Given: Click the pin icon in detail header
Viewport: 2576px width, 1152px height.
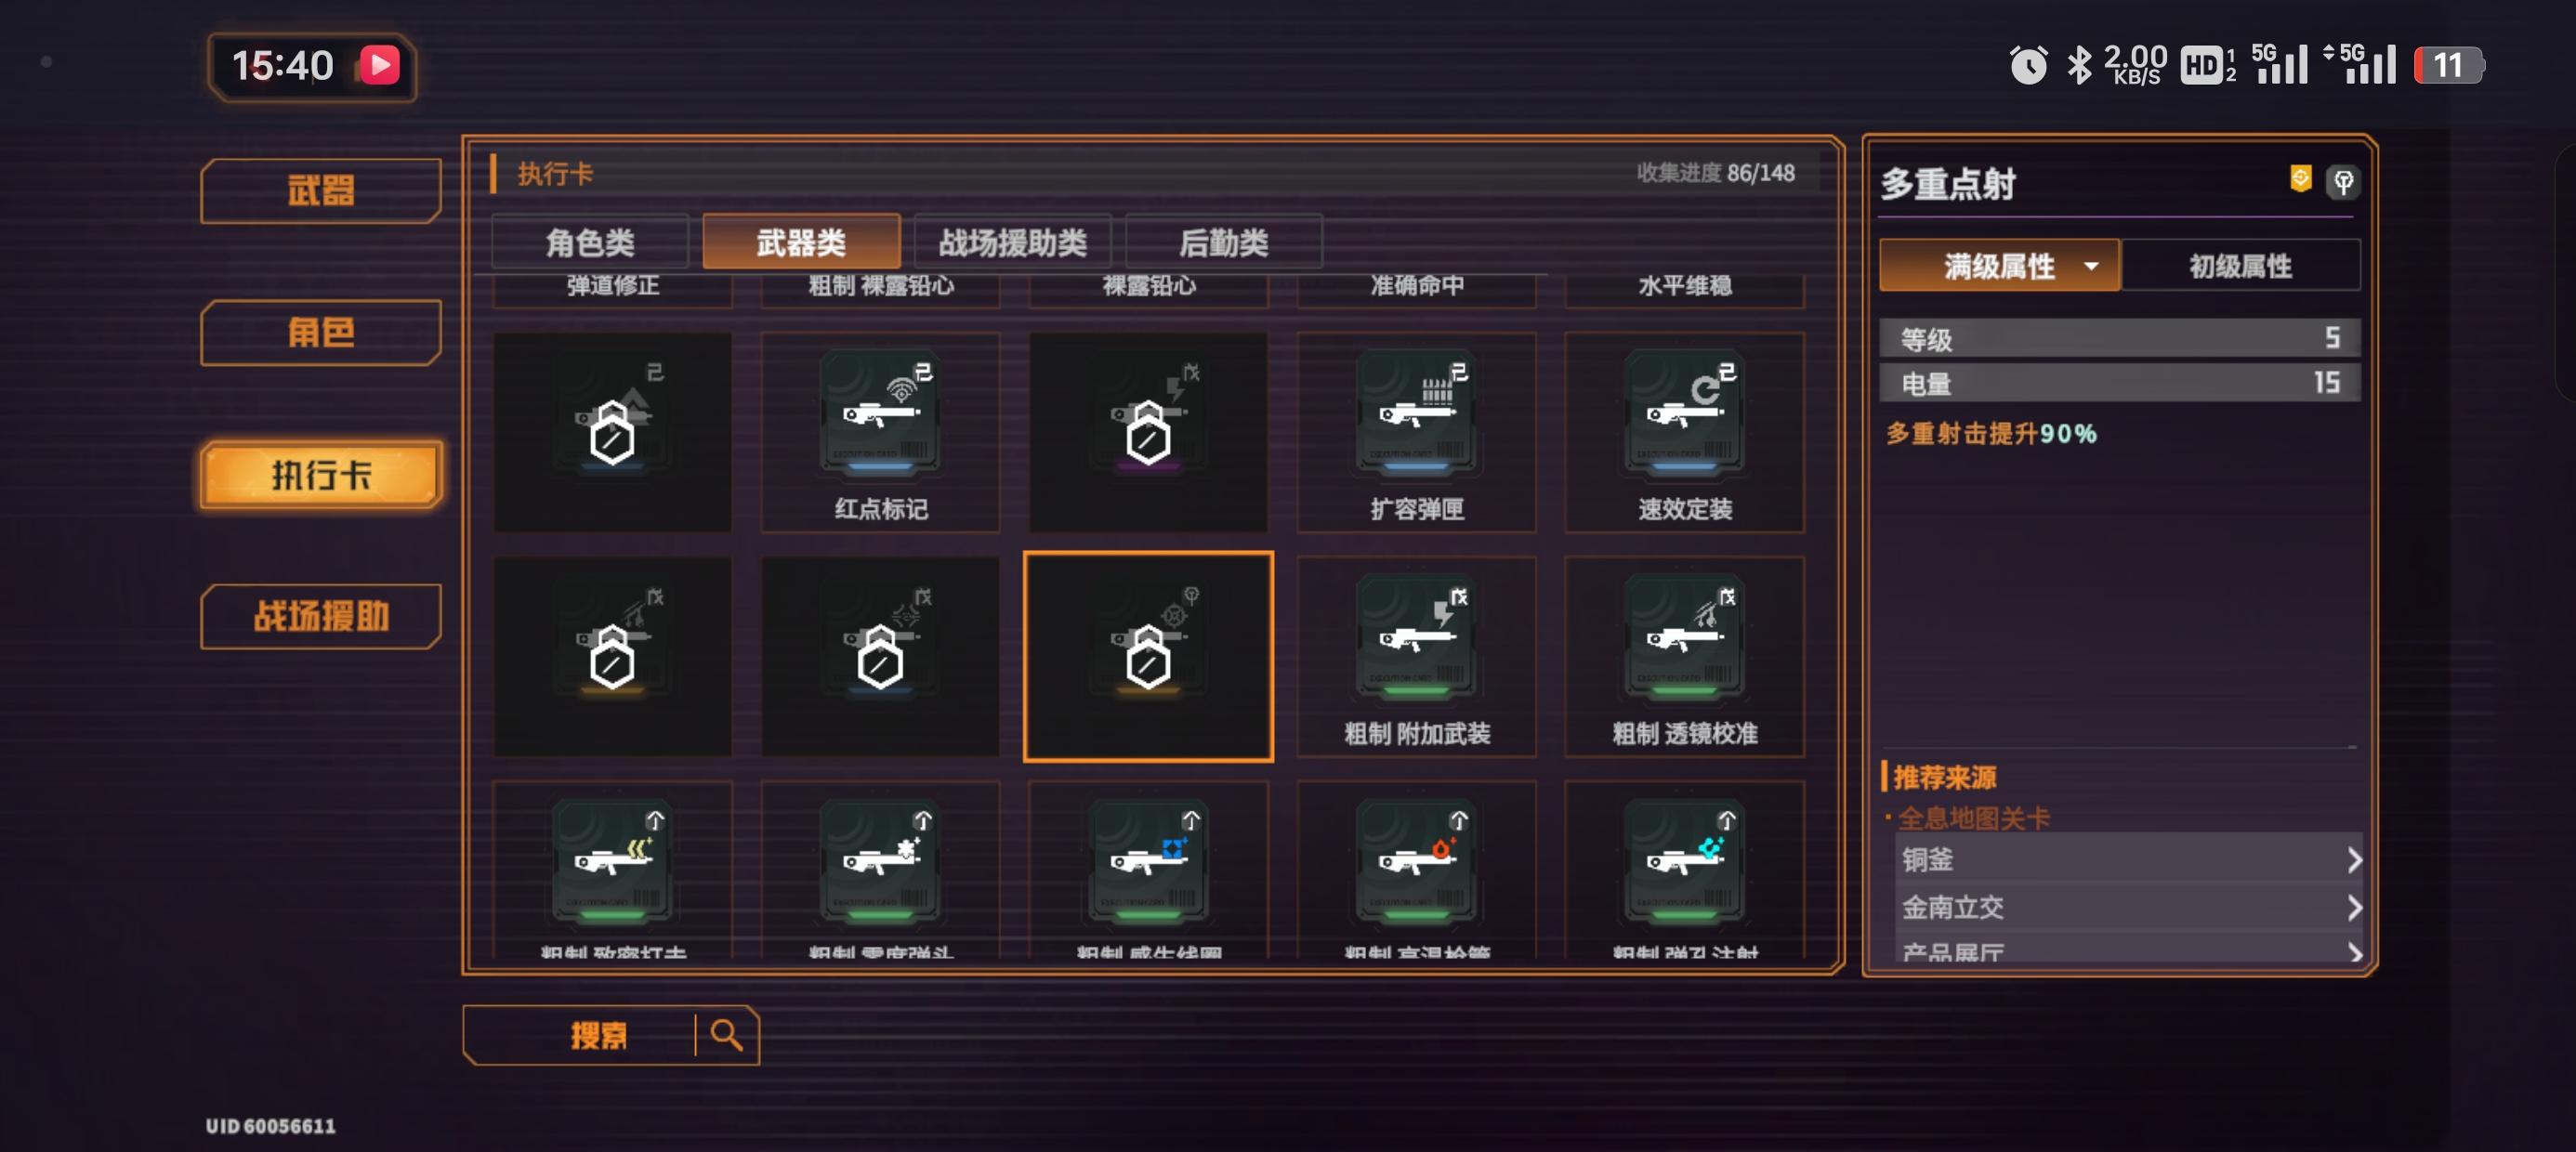Looking at the screenshot, I should tap(2342, 182).
